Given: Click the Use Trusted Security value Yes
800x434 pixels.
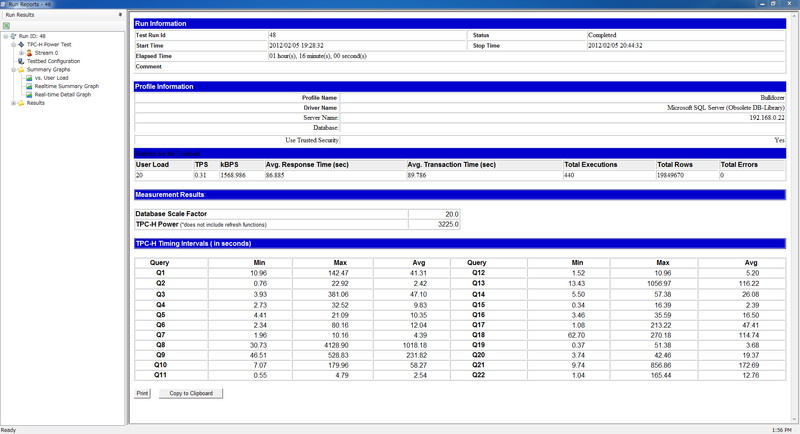Looking at the screenshot, I should (780, 140).
